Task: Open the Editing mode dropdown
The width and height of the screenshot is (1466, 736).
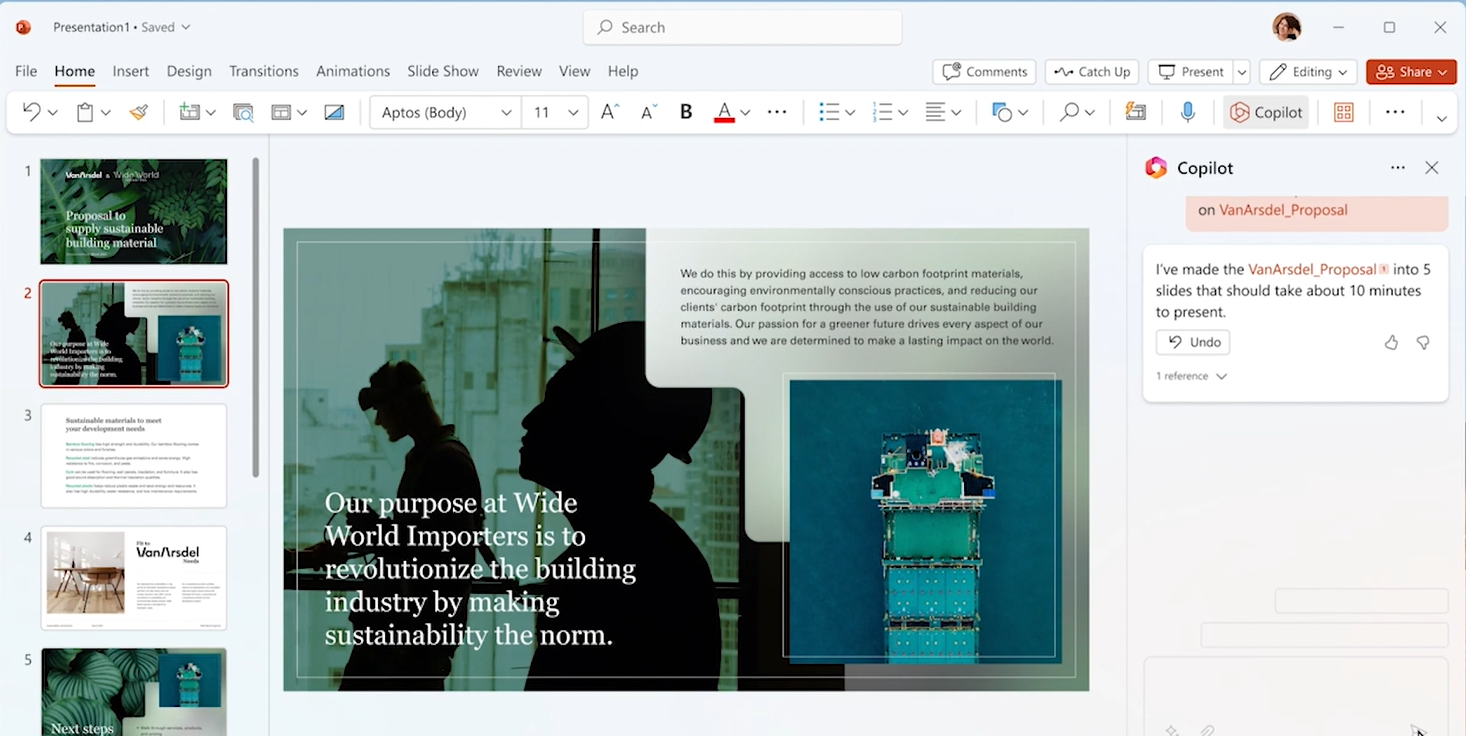Action: coord(1307,72)
